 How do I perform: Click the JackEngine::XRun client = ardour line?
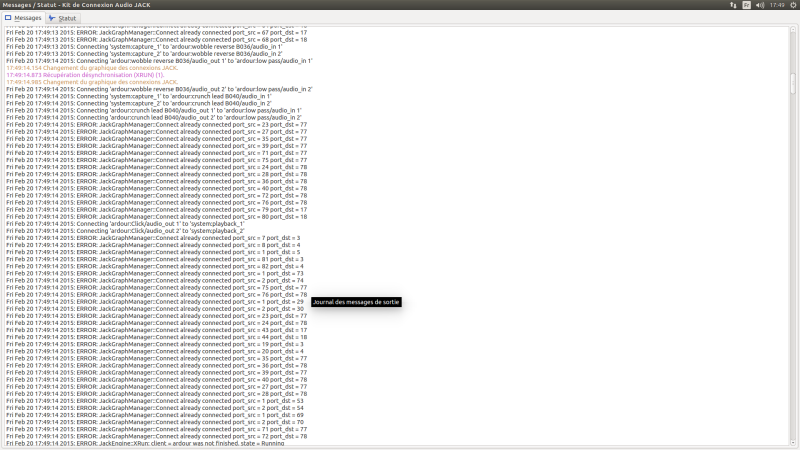pyautogui.click(x=145, y=443)
